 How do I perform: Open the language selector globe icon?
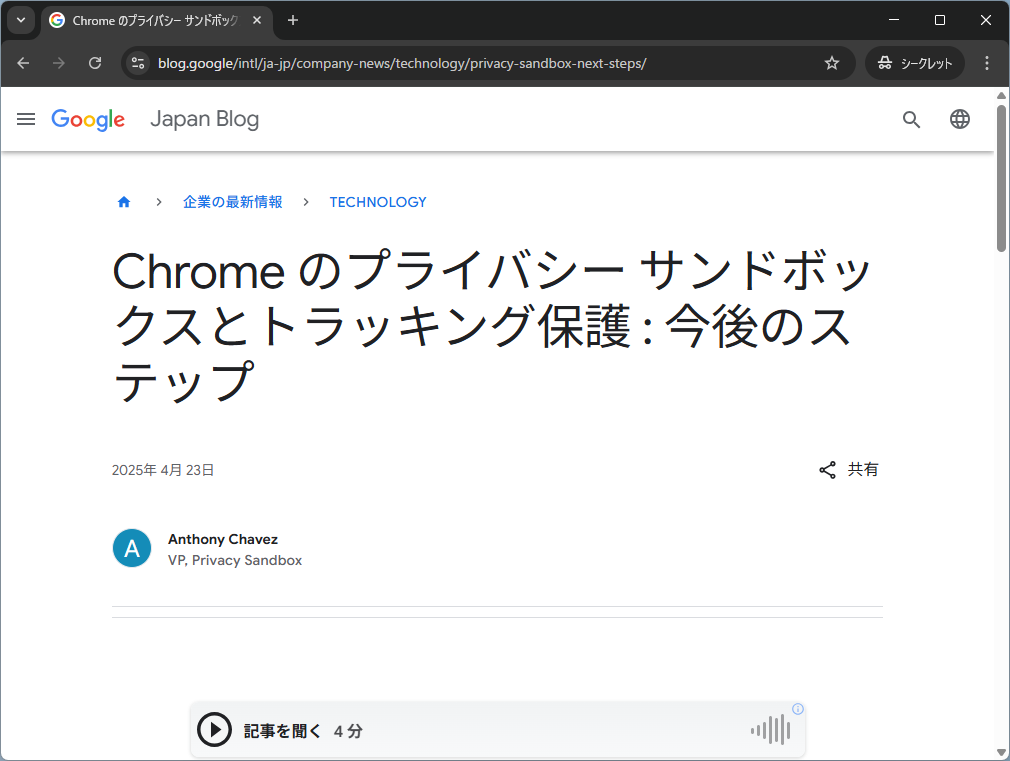click(x=960, y=119)
